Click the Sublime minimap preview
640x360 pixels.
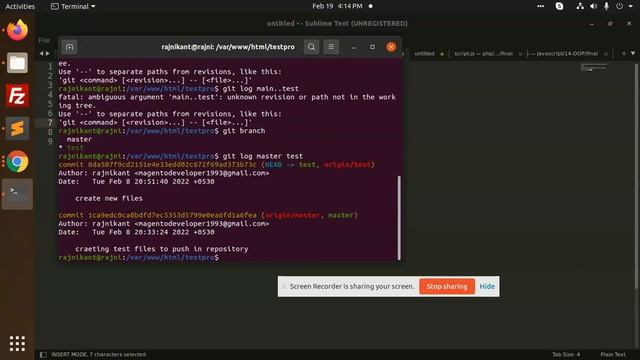pos(594,67)
